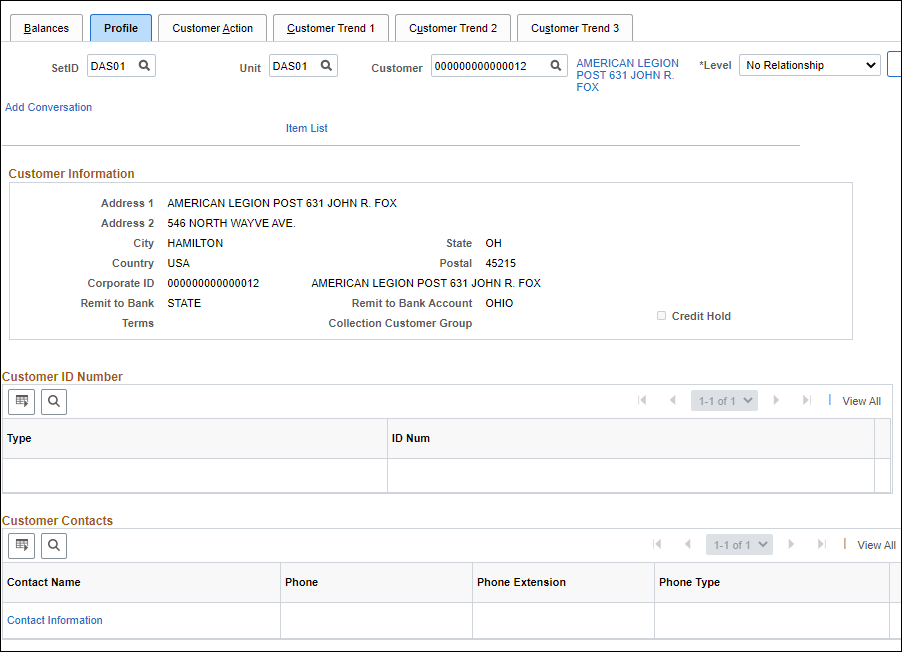Screen dimensions: 902x652
Task: Click the Customer Contacts section heading
Action: (58, 521)
